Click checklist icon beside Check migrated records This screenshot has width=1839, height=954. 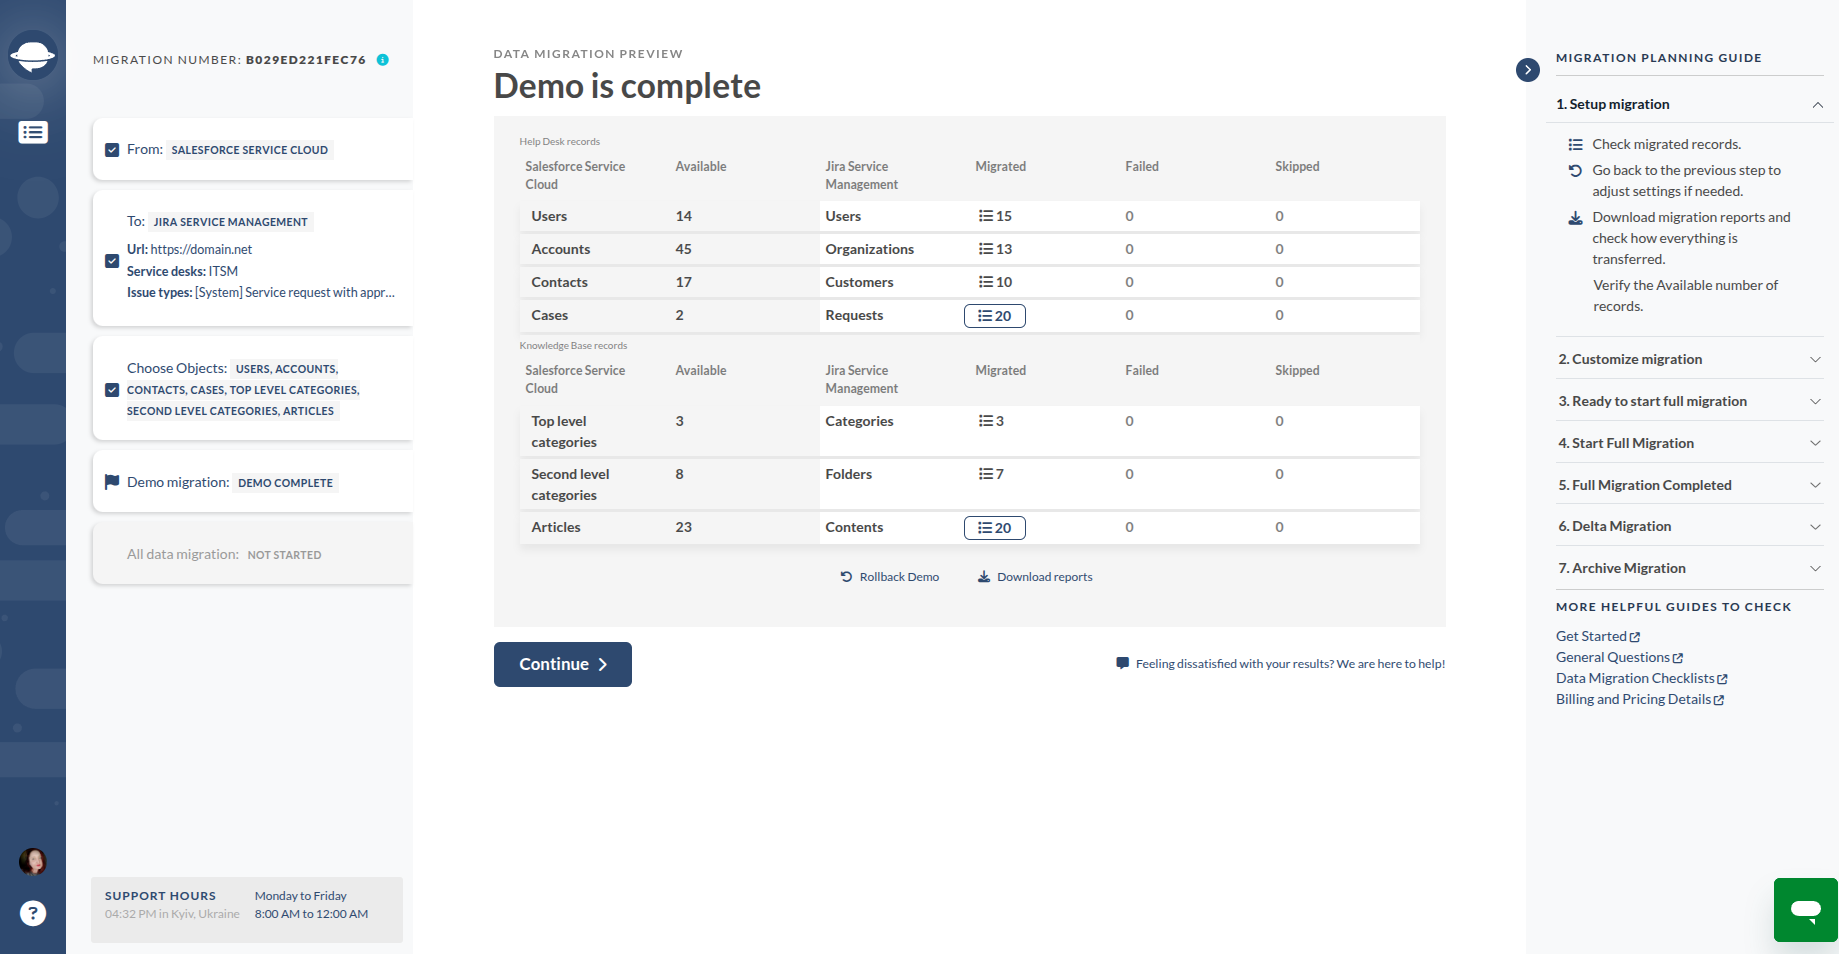tap(1576, 145)
